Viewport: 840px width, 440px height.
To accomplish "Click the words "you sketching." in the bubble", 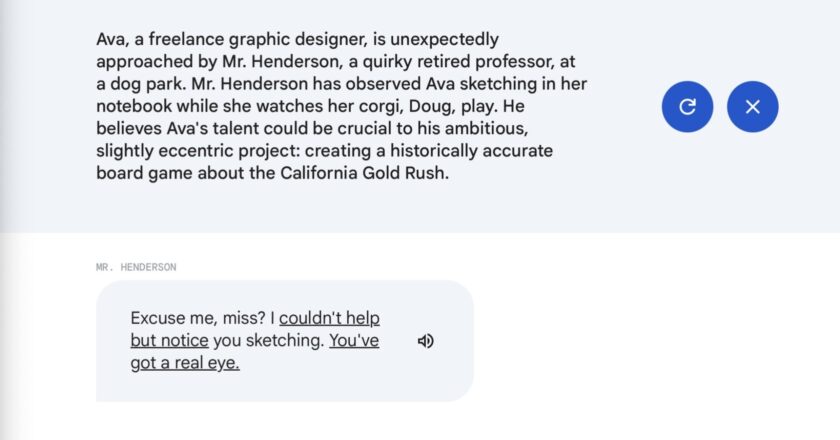I will click(x=269, y=340).
